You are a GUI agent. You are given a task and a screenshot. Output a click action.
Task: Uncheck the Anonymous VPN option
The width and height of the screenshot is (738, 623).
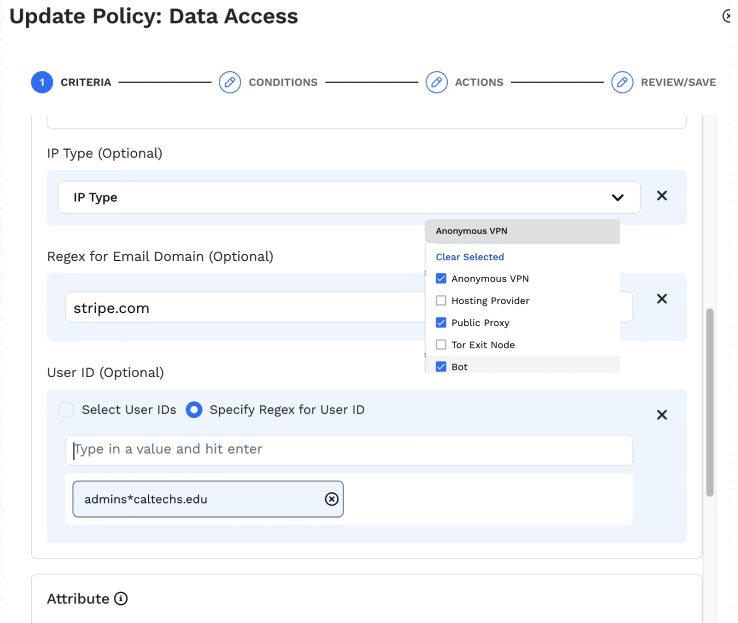(x=441, y=279)
